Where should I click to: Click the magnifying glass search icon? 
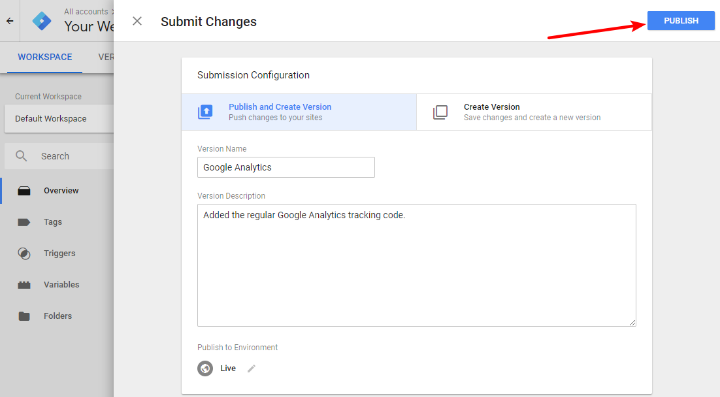click(21, 156)
